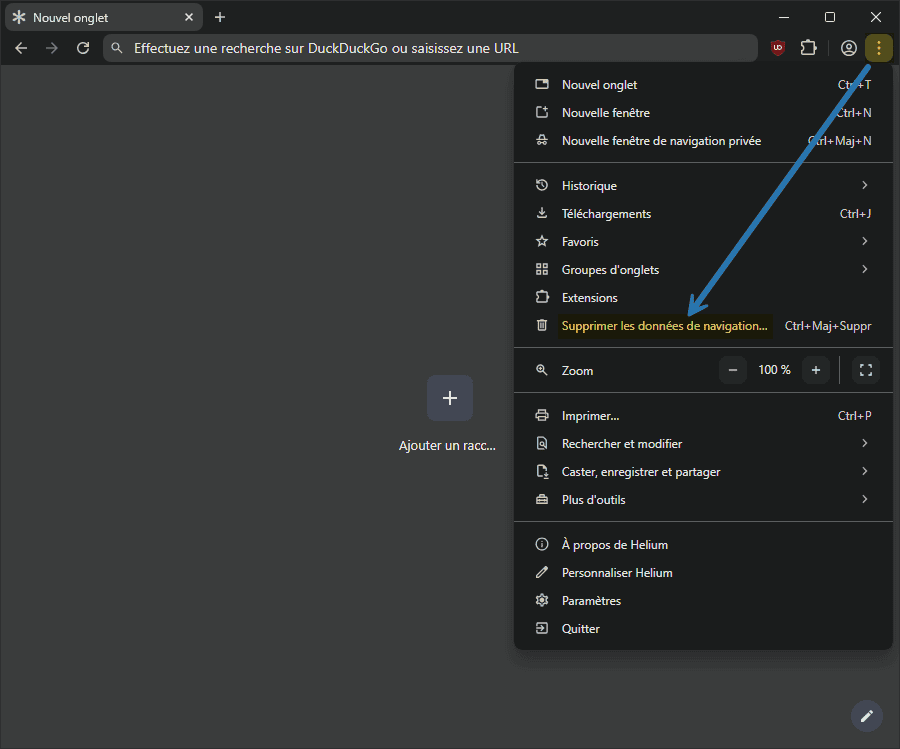The image size is (900, 749).
Task: Open a new tab with the plus button
Action: point(220,17)
